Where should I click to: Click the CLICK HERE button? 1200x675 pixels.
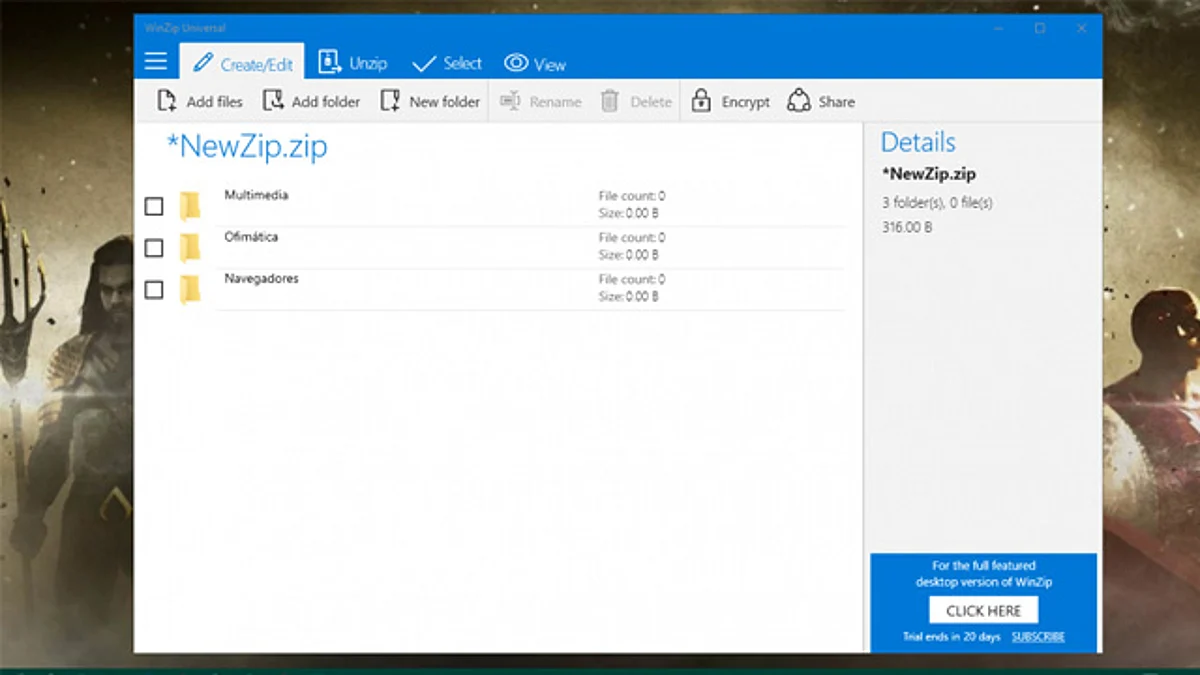(x=983, y=610)
